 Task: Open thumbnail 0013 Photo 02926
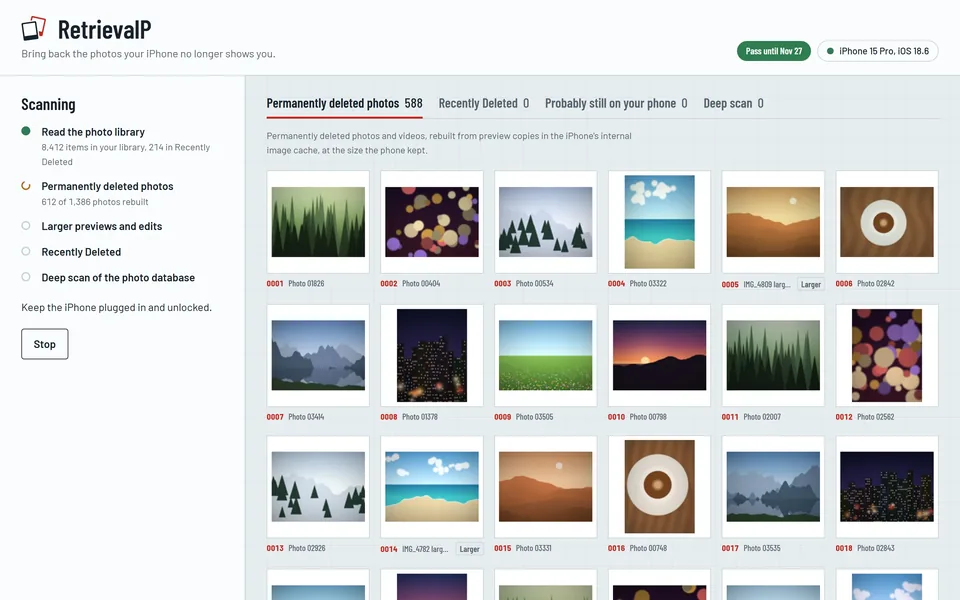tap(318, 487)
